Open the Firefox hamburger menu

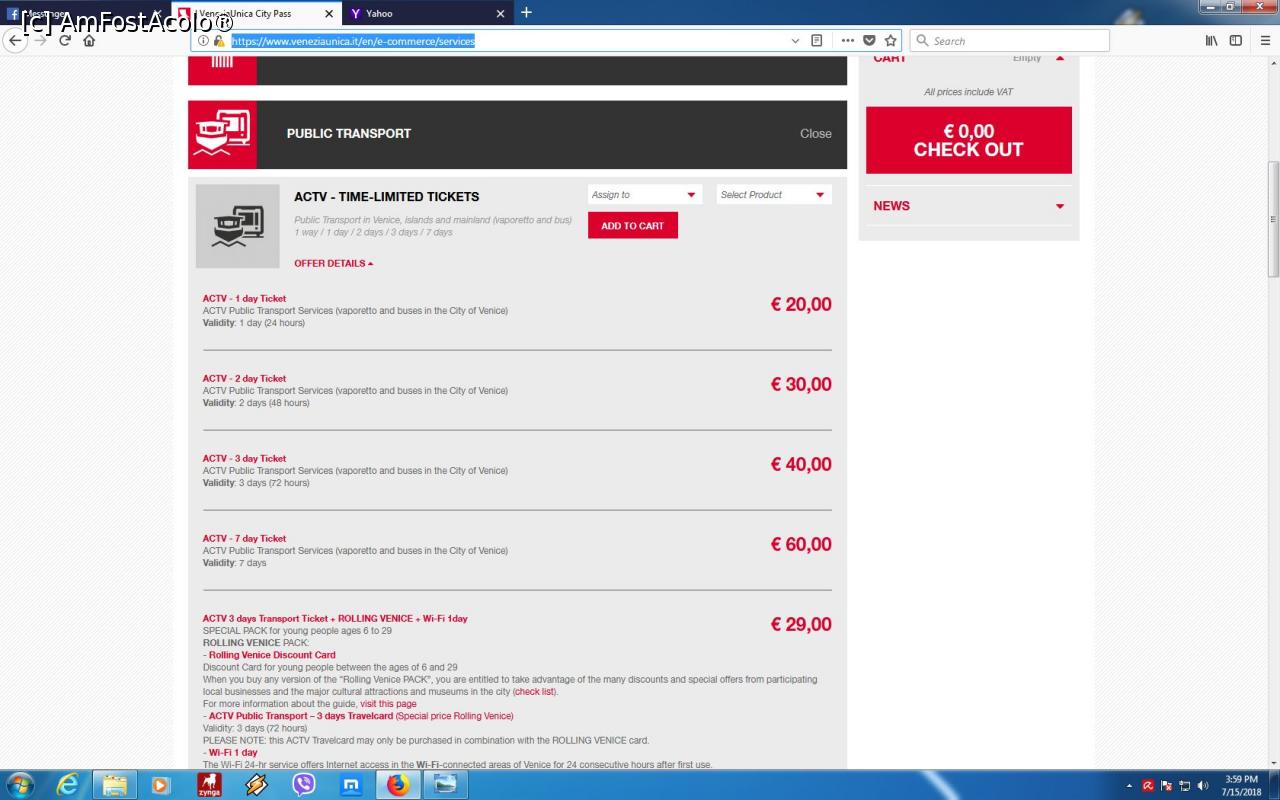tap(1264, 41)
